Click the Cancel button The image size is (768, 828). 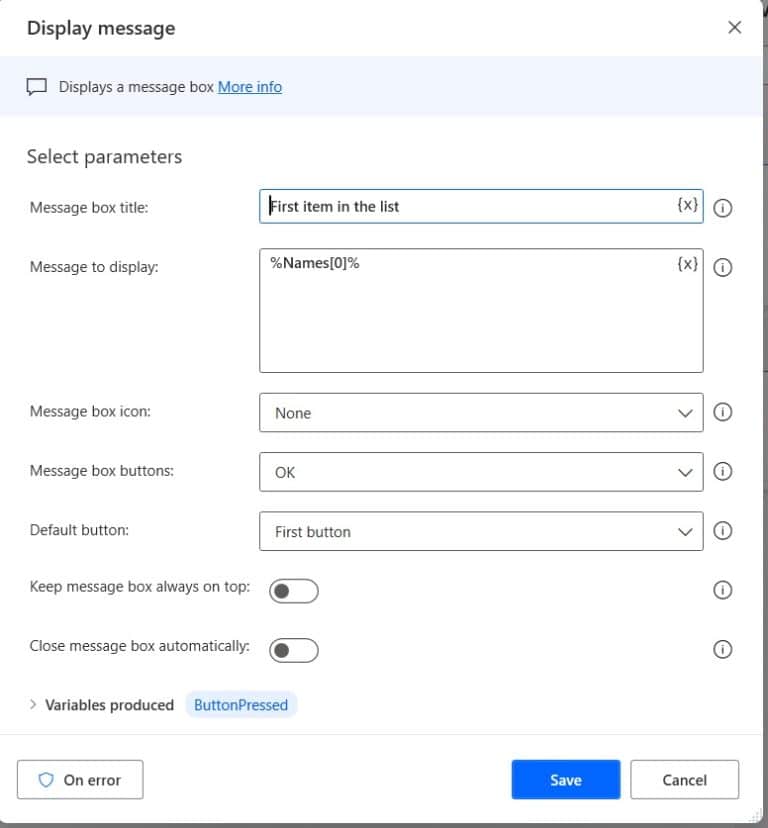pos(685,779)
